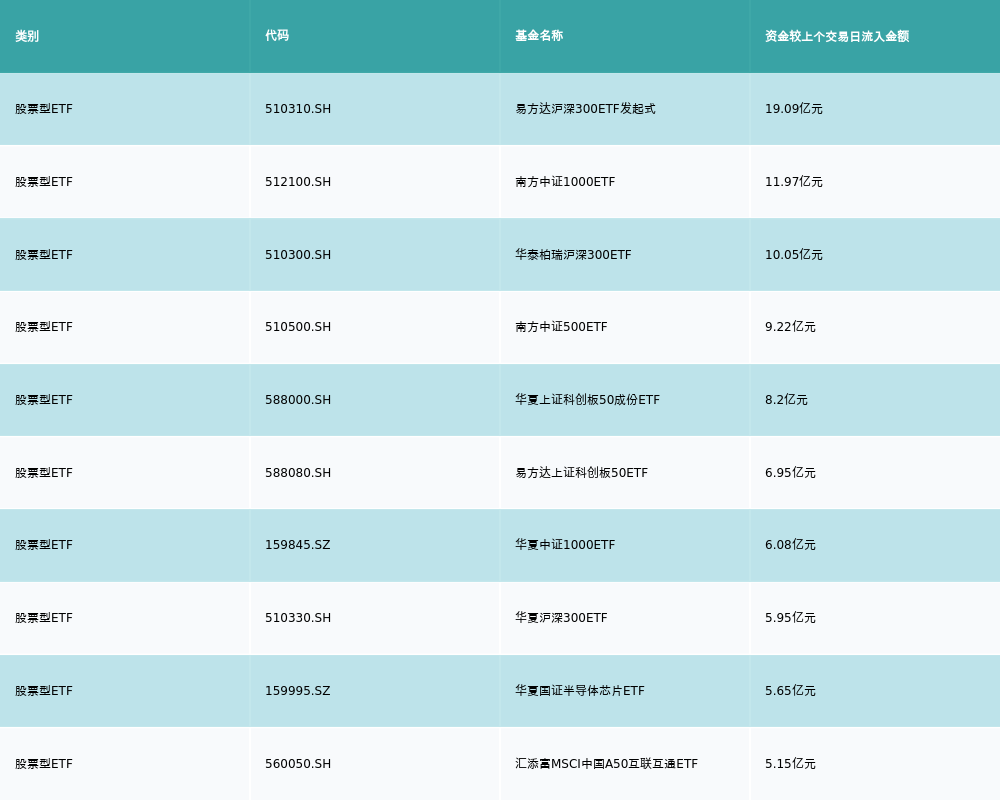Click the 5.95亿元 inflow value
Screen dimensions: 1000x800
(x=790, y=618)
